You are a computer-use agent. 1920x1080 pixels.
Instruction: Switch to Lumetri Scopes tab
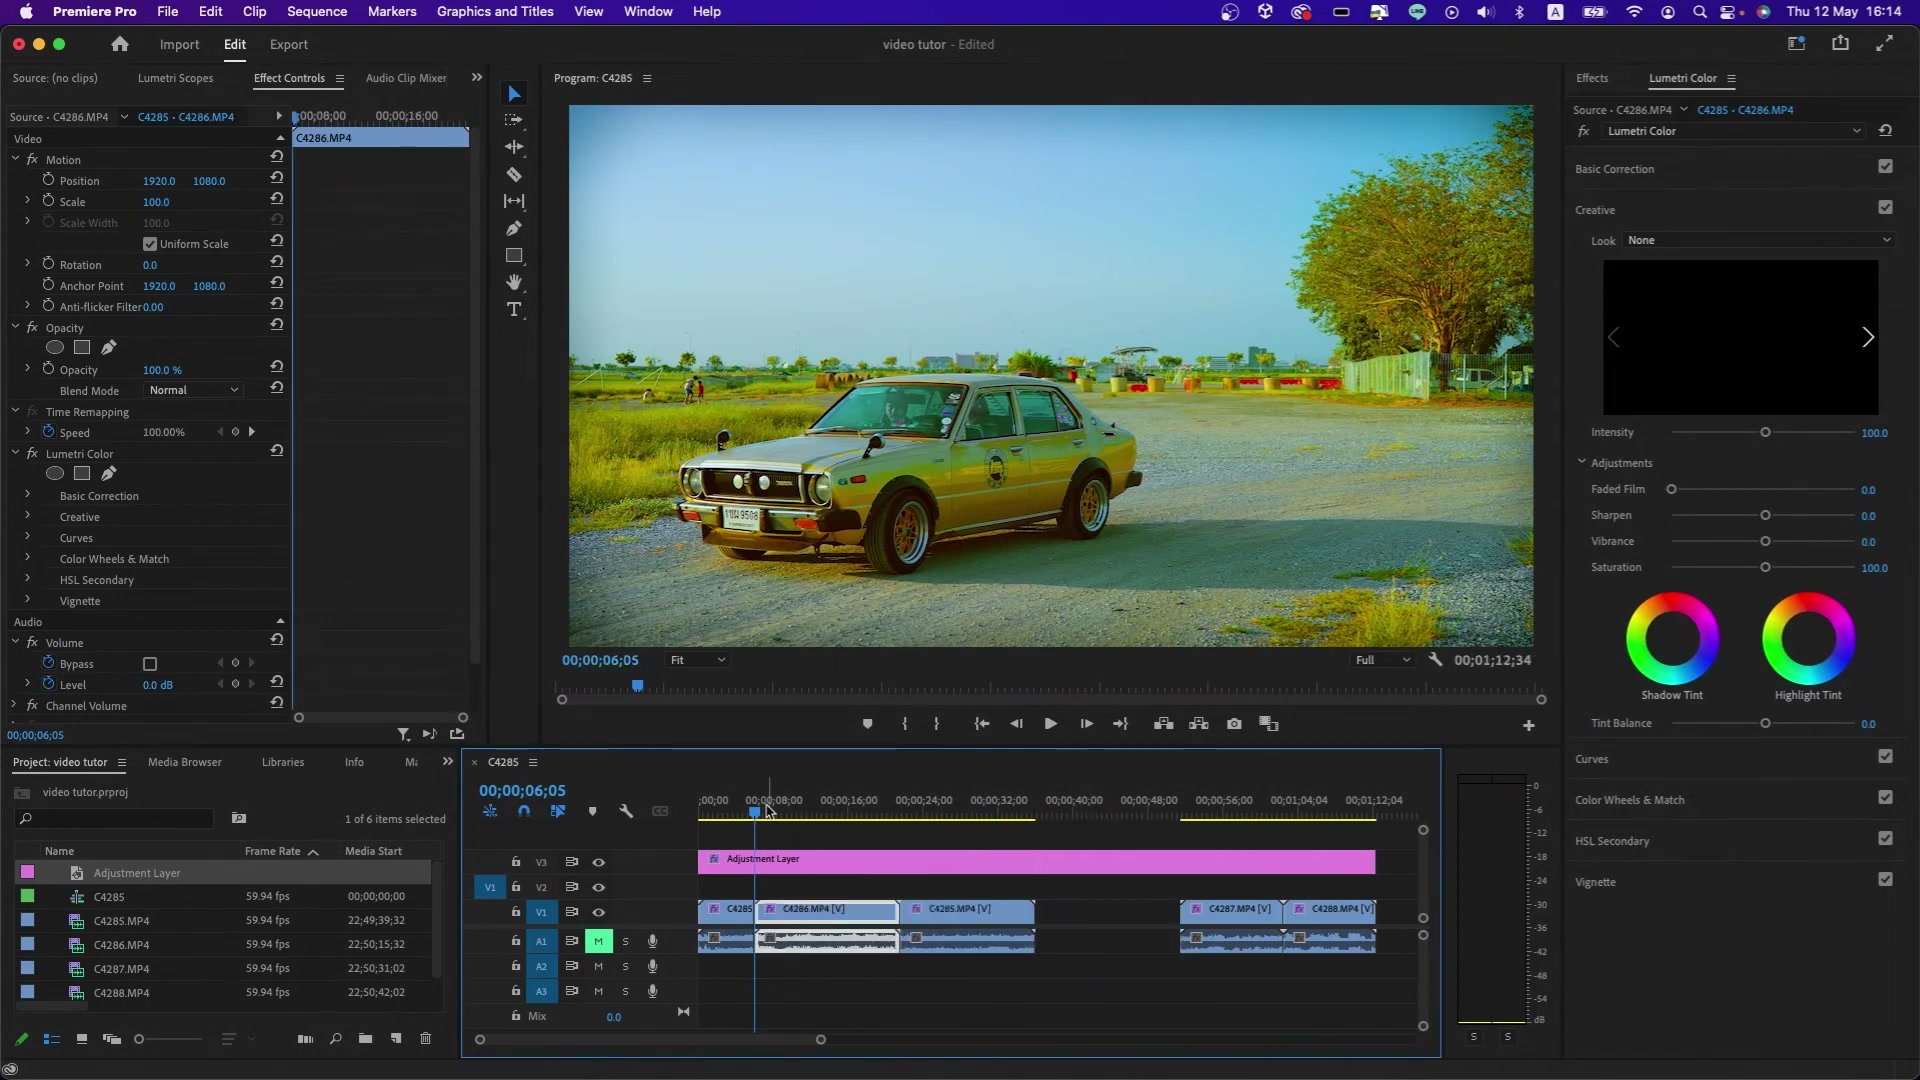pyautogui.click(x=175, y=78)
